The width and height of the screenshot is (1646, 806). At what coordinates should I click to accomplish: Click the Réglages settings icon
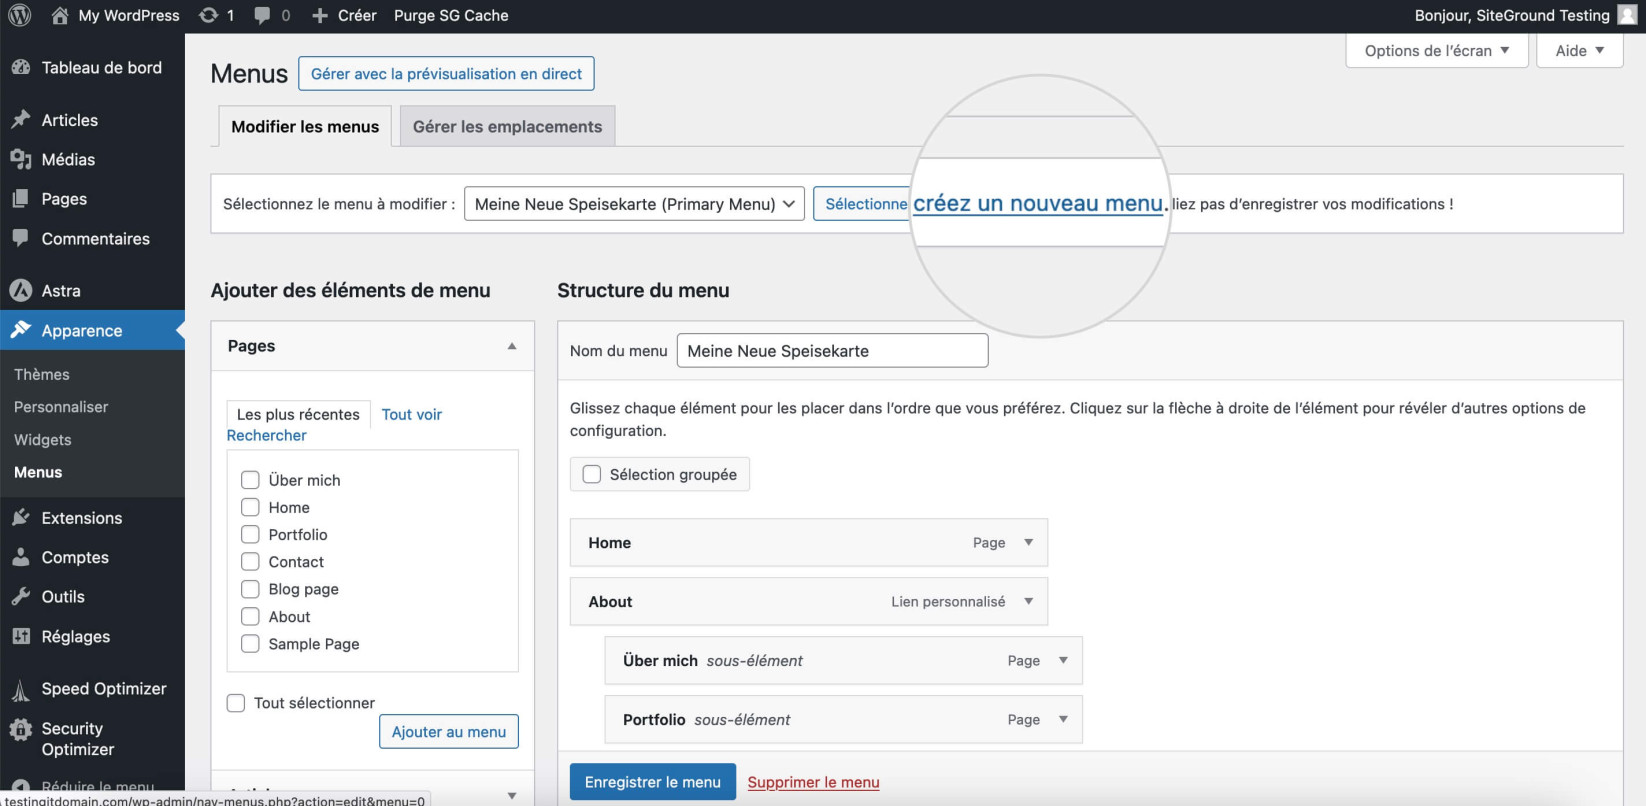[20, 636]
